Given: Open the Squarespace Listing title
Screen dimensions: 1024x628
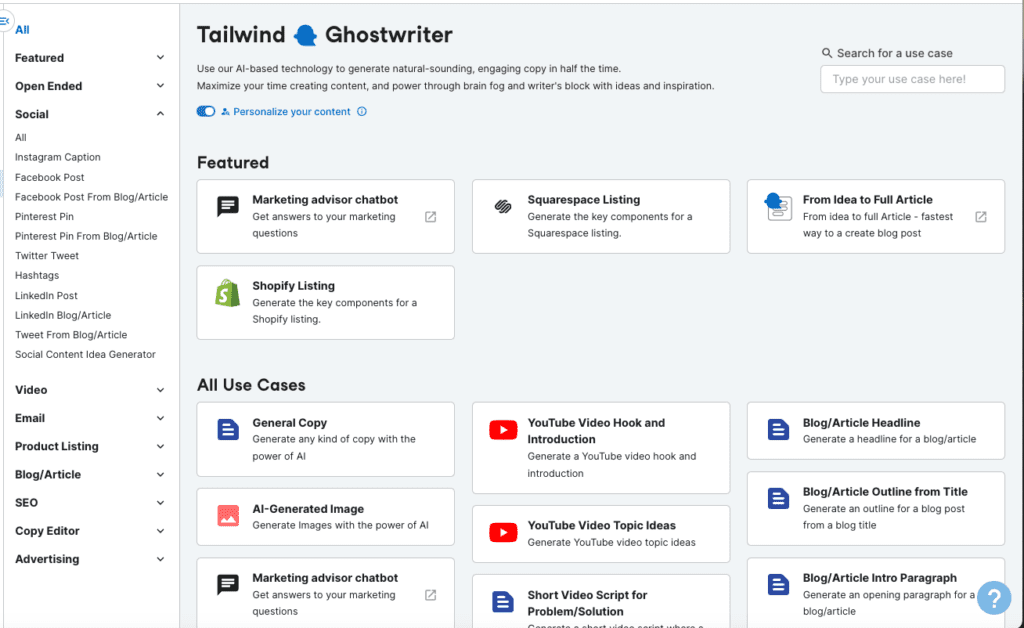Looking at the screenshot, I should (x=584, y=200).
